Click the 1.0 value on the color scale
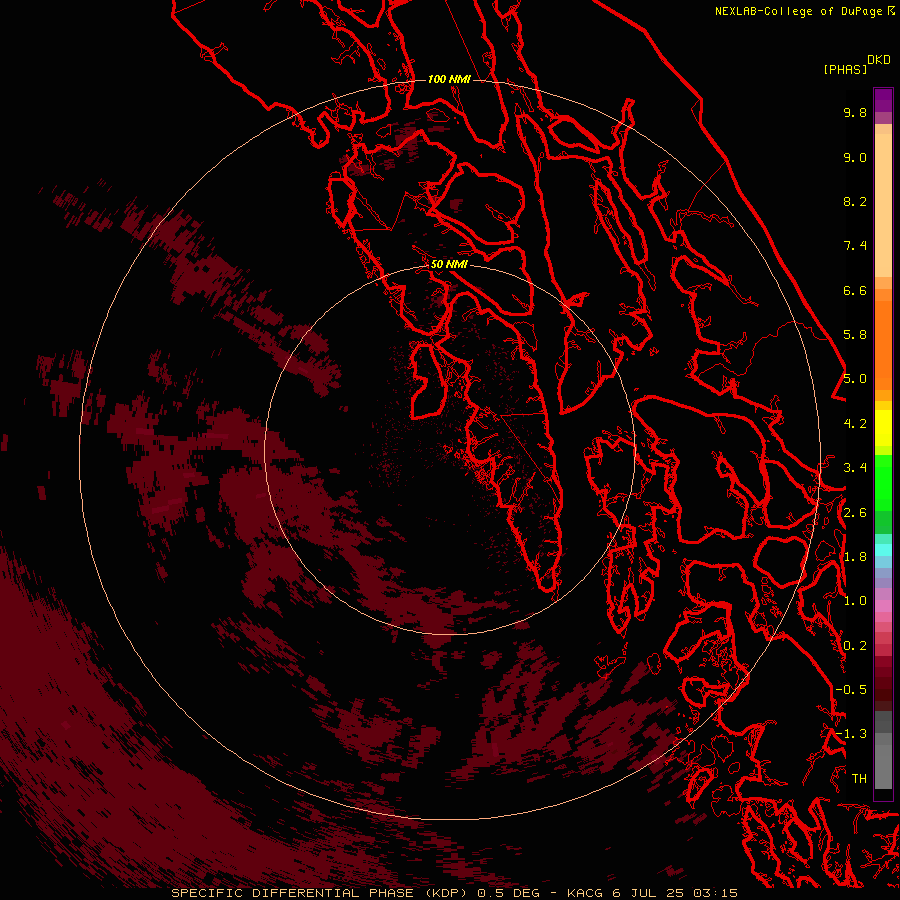Image resolution: width=900 pixels, height=900 pixels. (855, 601)
